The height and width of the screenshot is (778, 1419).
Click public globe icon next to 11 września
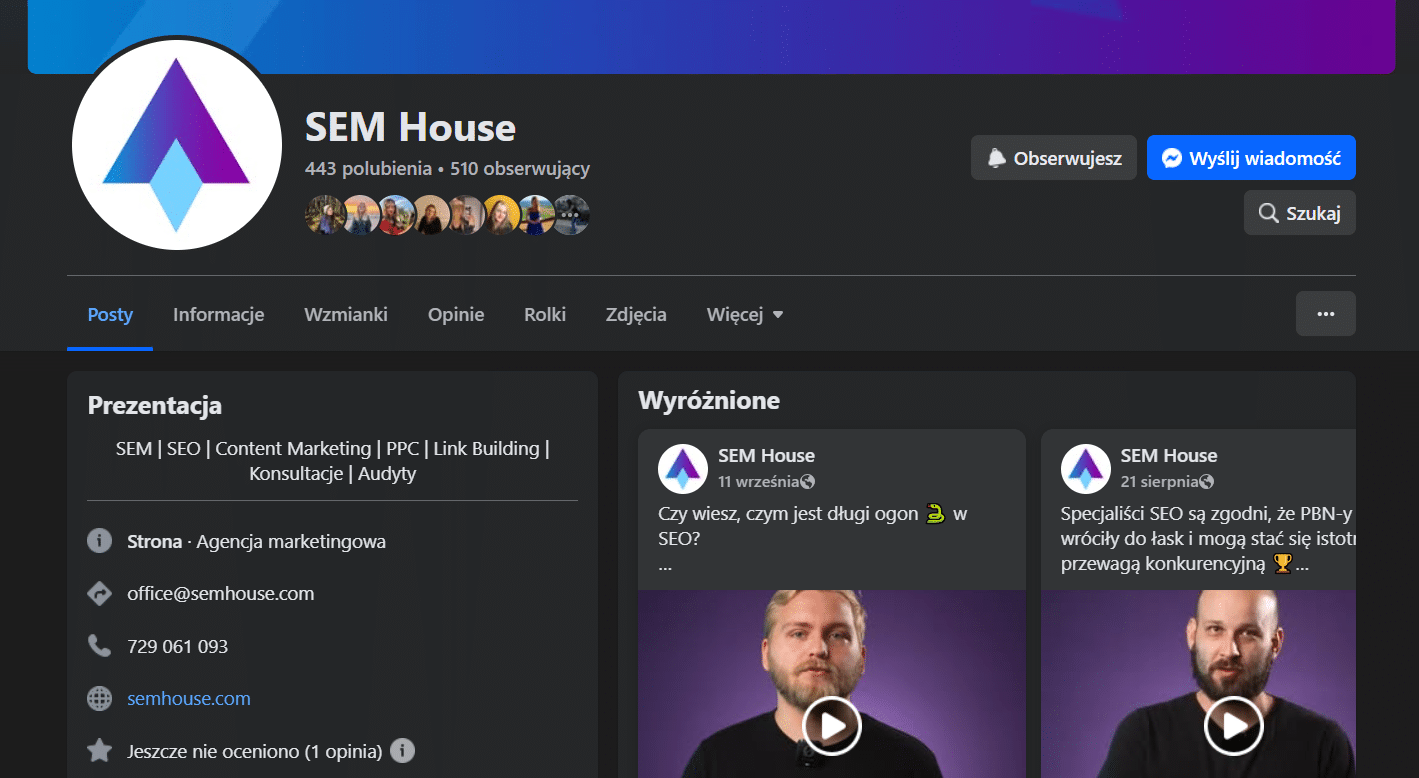[x=808, y=481]
